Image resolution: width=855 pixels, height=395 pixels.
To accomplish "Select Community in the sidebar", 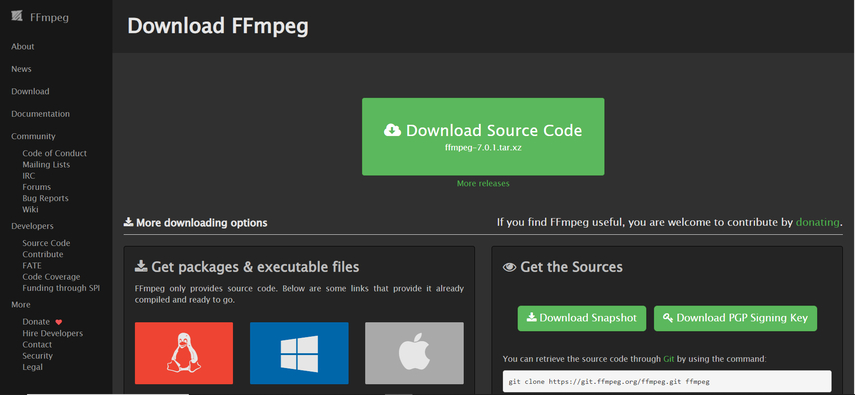I will point(33,136).
